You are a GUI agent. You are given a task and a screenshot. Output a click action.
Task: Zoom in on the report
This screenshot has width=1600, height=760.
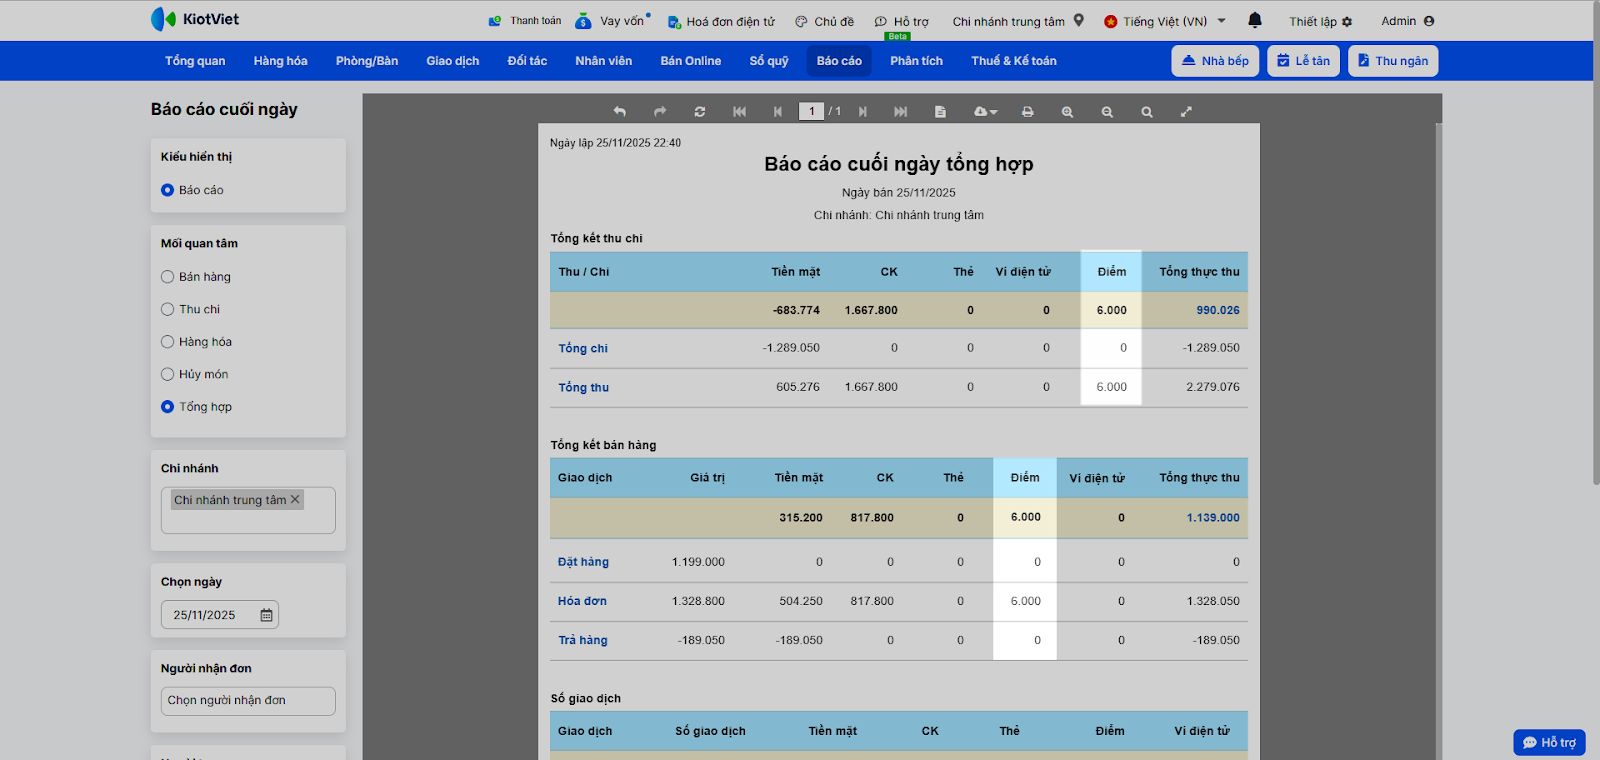[1067, 112]
